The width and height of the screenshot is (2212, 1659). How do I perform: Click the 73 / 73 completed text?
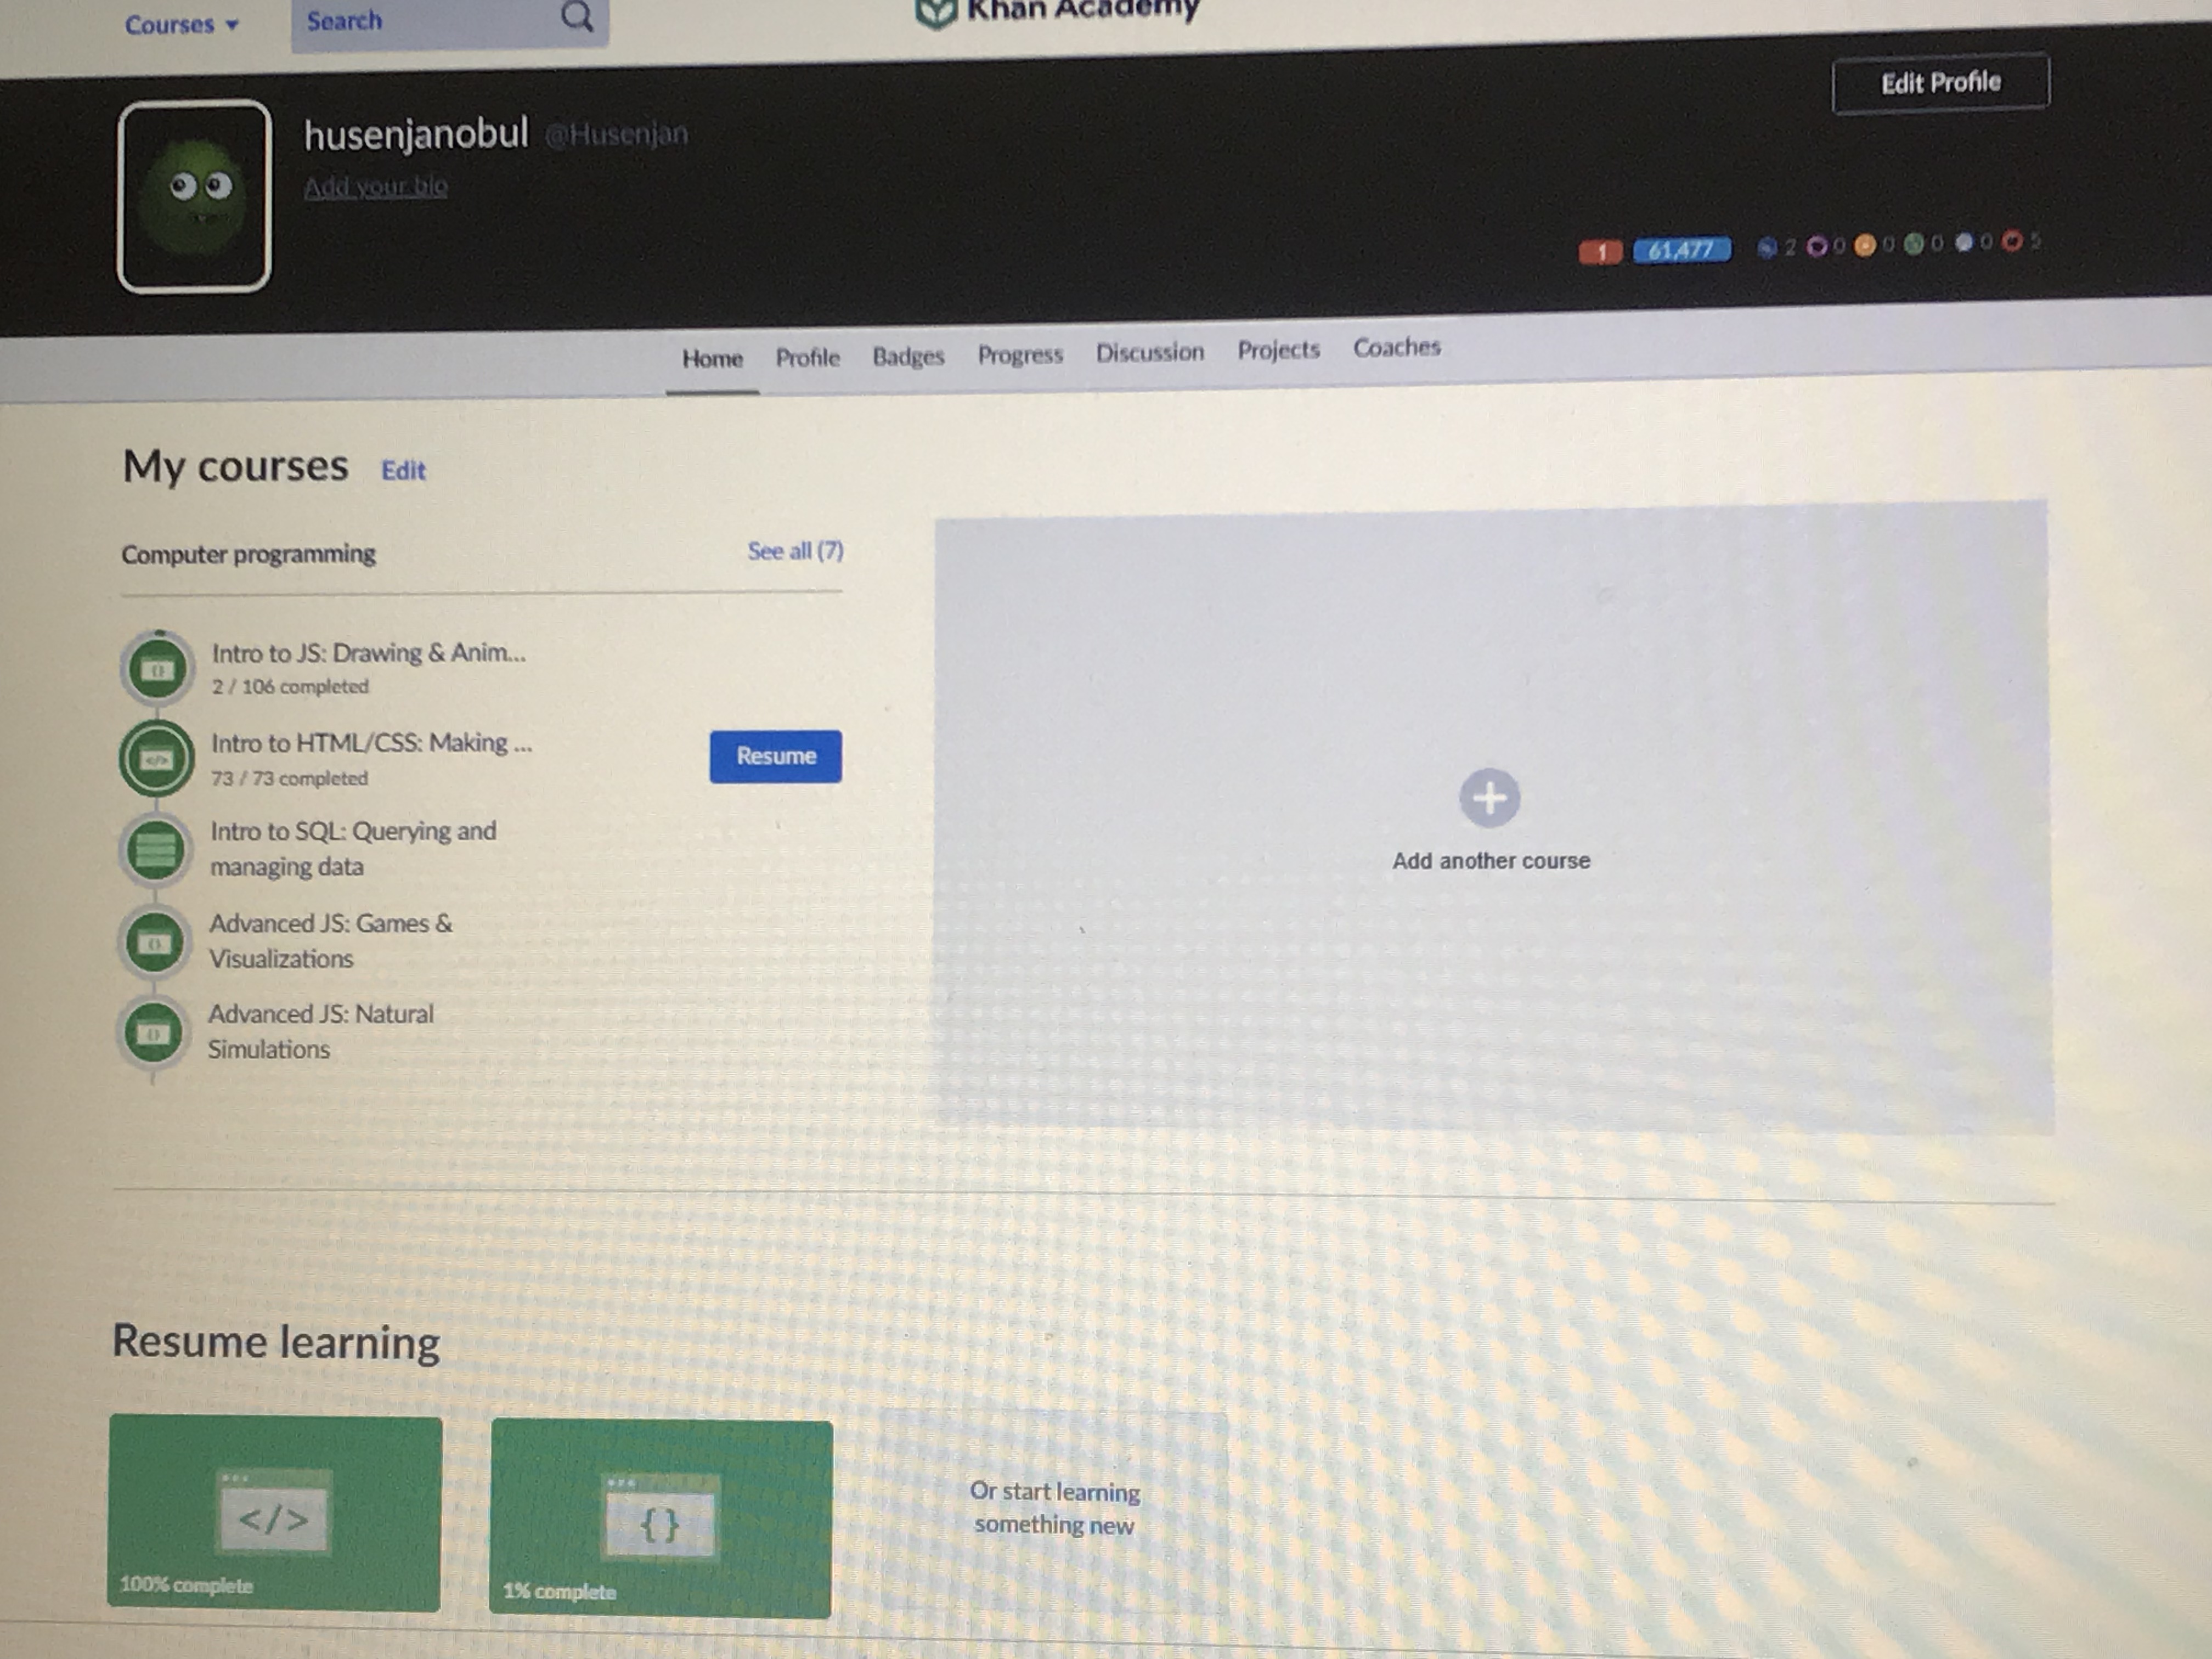pyautogui.click(x=289, y=778)
